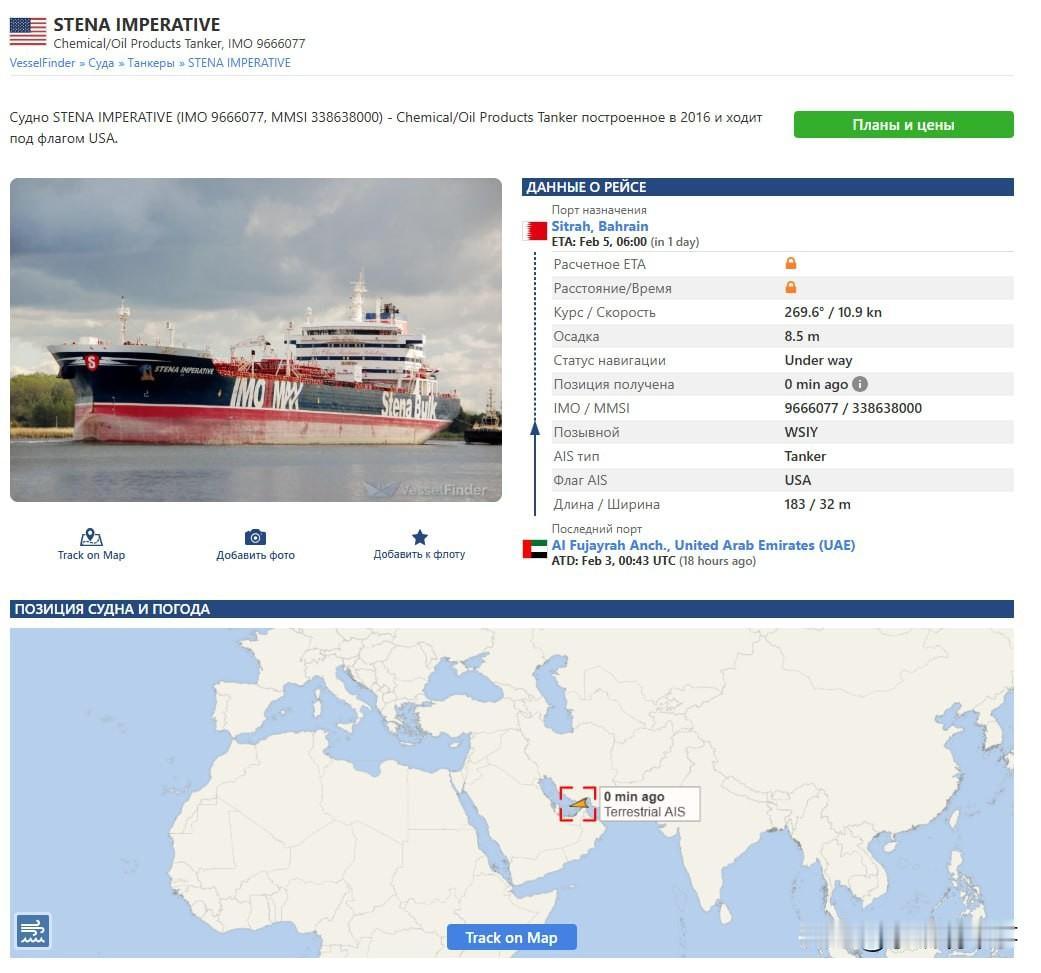Open the STENA IMPERATIVE ship photo
This screenshot has width=1041, height=973.
tap(256, 340)
